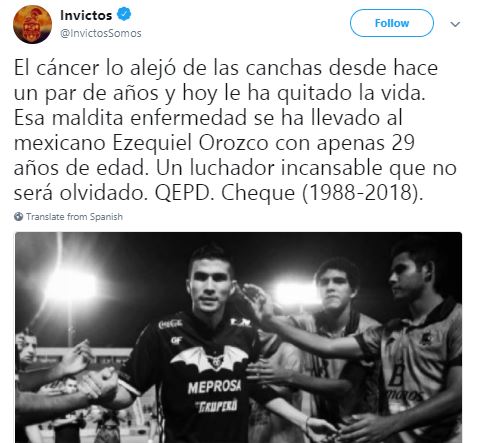Viewport: 480px width, 443px height.
Task: Click the globe icon beside Translate
Action: coord(18,217)
